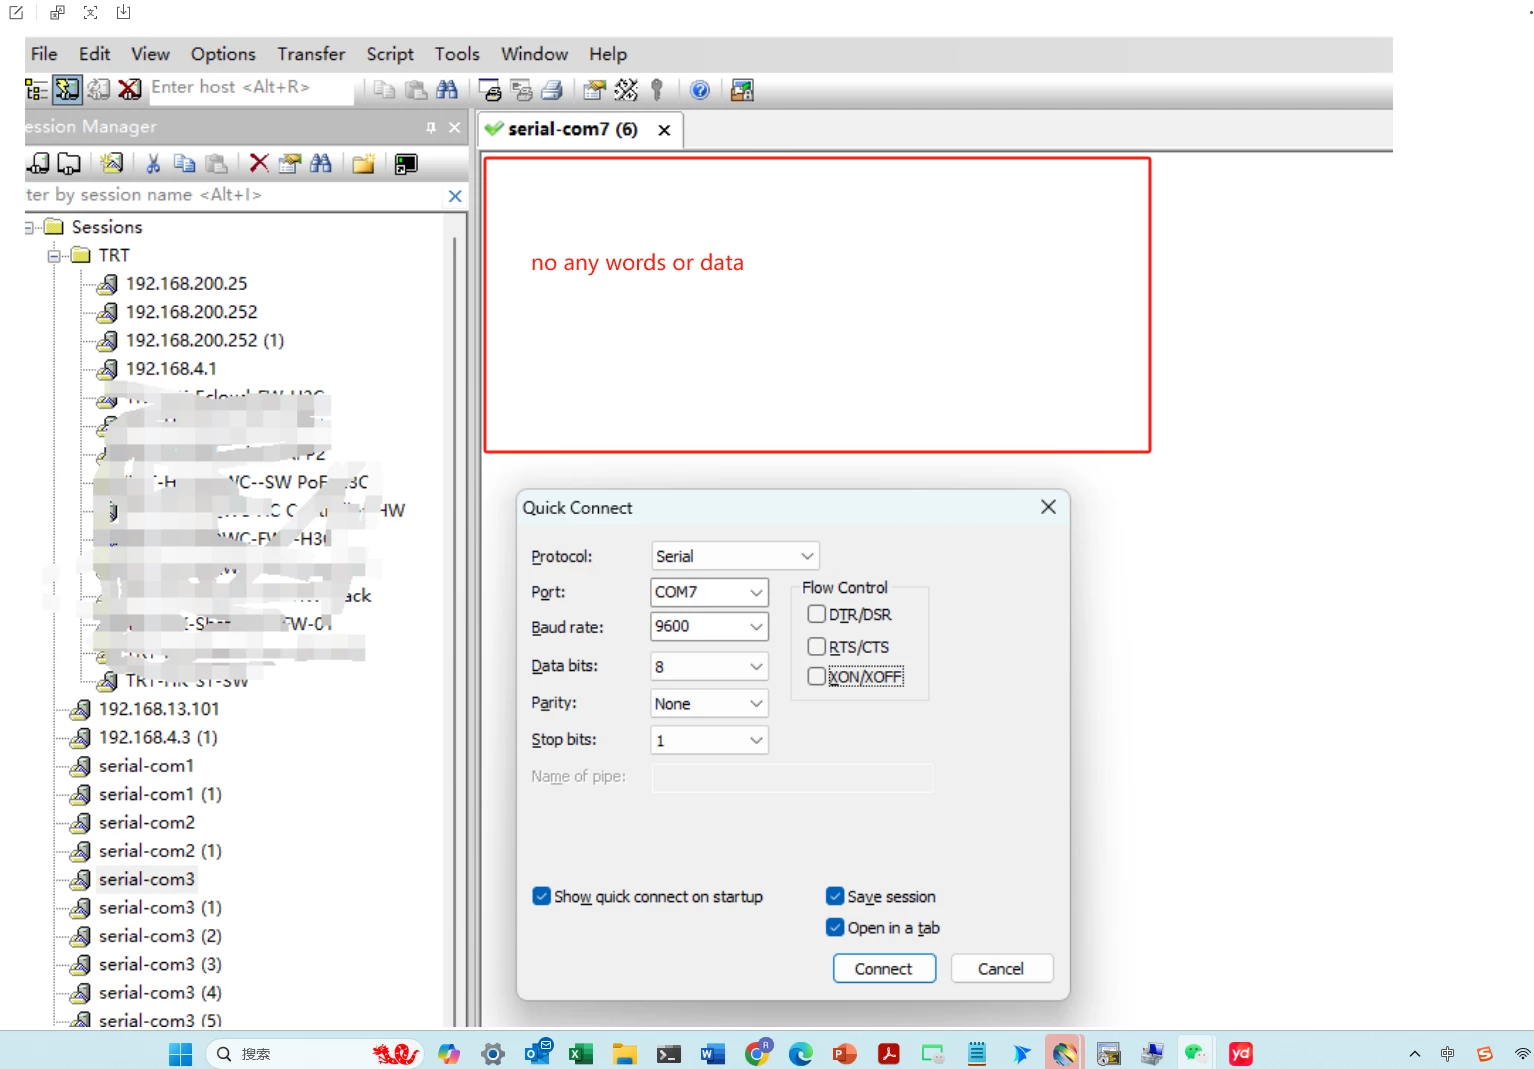Image resolution: width=1534 pixels, height=1069 pixels.
Task: Click Connect in Tab icon in Session Manager
Action: coord(38,163)
